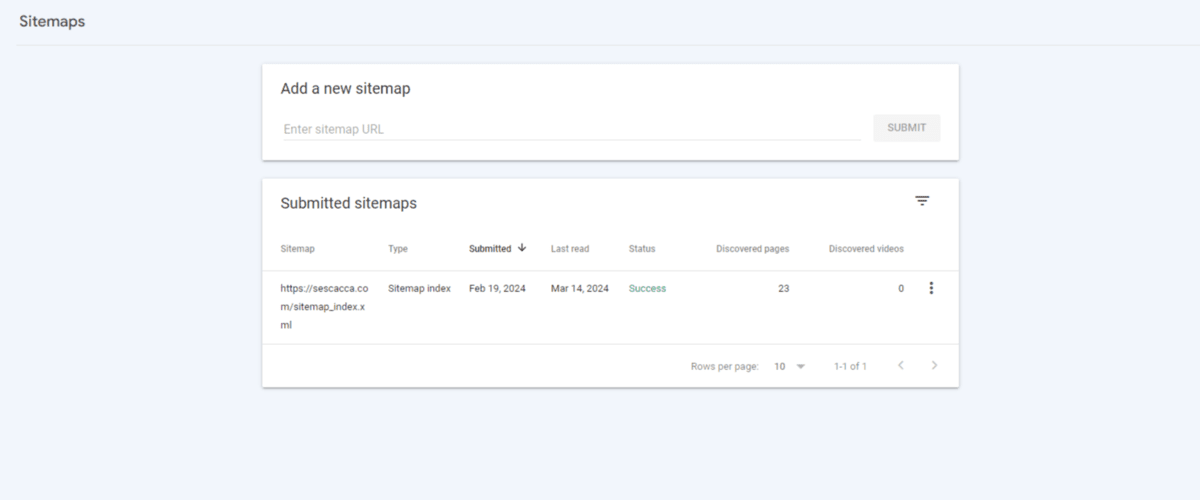The height and width of the screenshot is (500, 1200).
Task: Click the Mar 14, 2024 last read date
Action: (x=579, y=288)
